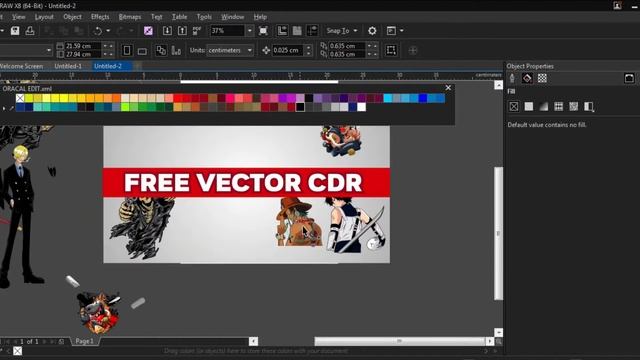Select the no-color X swatch in palette
The width and height of the screenshot is (640, 360).
tap(20, 98)
